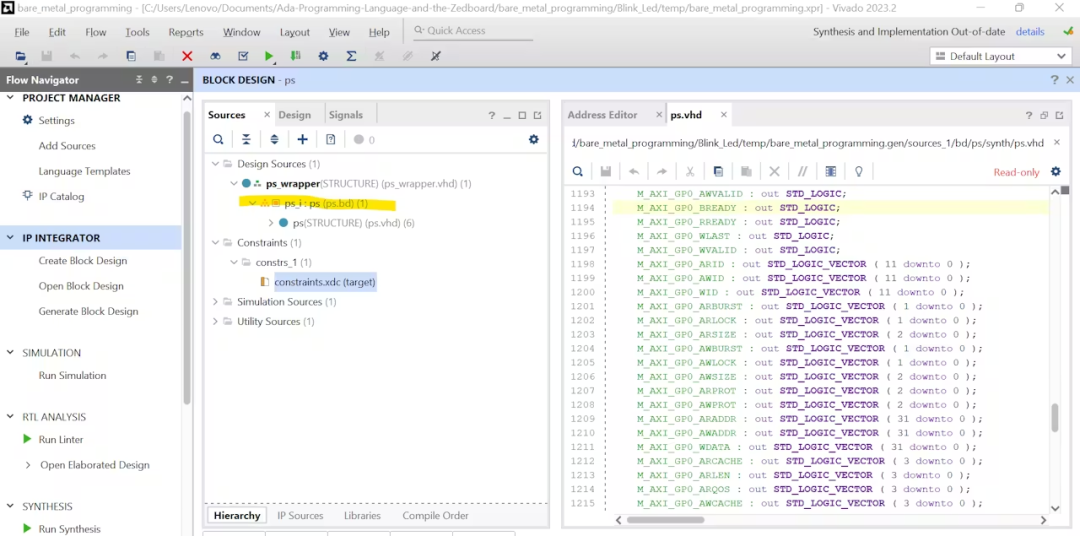
Task: Open the Default Layout dropdown
Action: pos(1000,56)
